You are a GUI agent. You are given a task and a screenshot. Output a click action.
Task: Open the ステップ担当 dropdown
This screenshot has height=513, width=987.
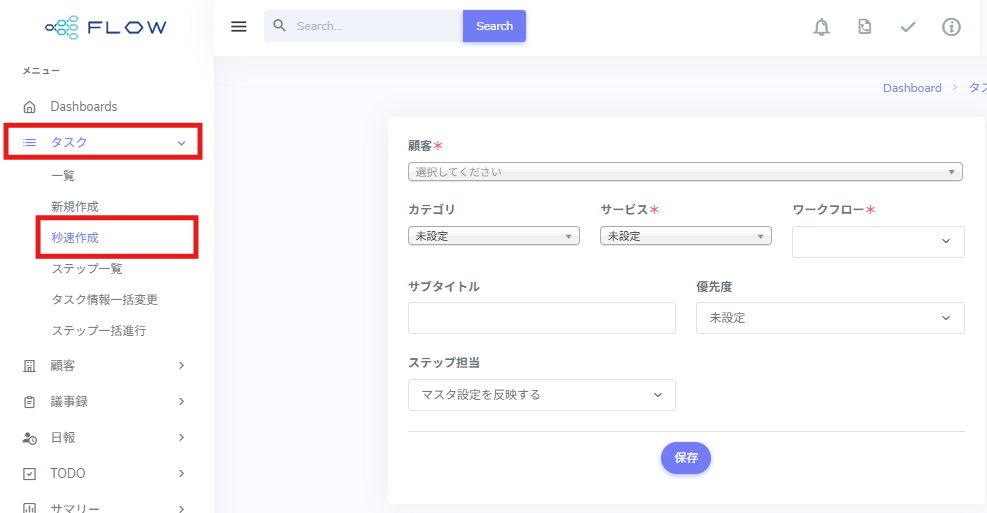(x=541, y=395)
